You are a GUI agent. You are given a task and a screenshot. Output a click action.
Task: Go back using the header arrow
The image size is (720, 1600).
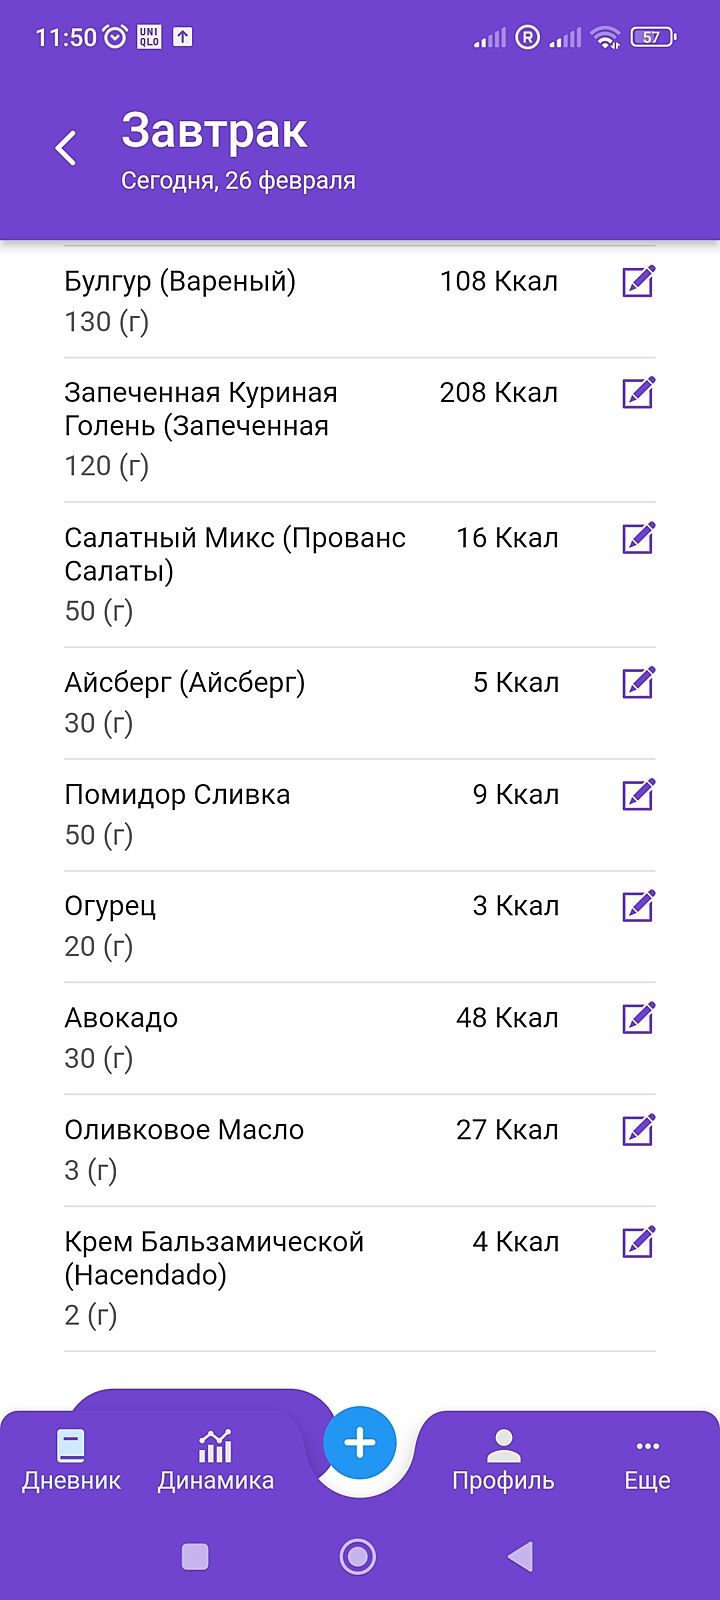tap(66, 148)
